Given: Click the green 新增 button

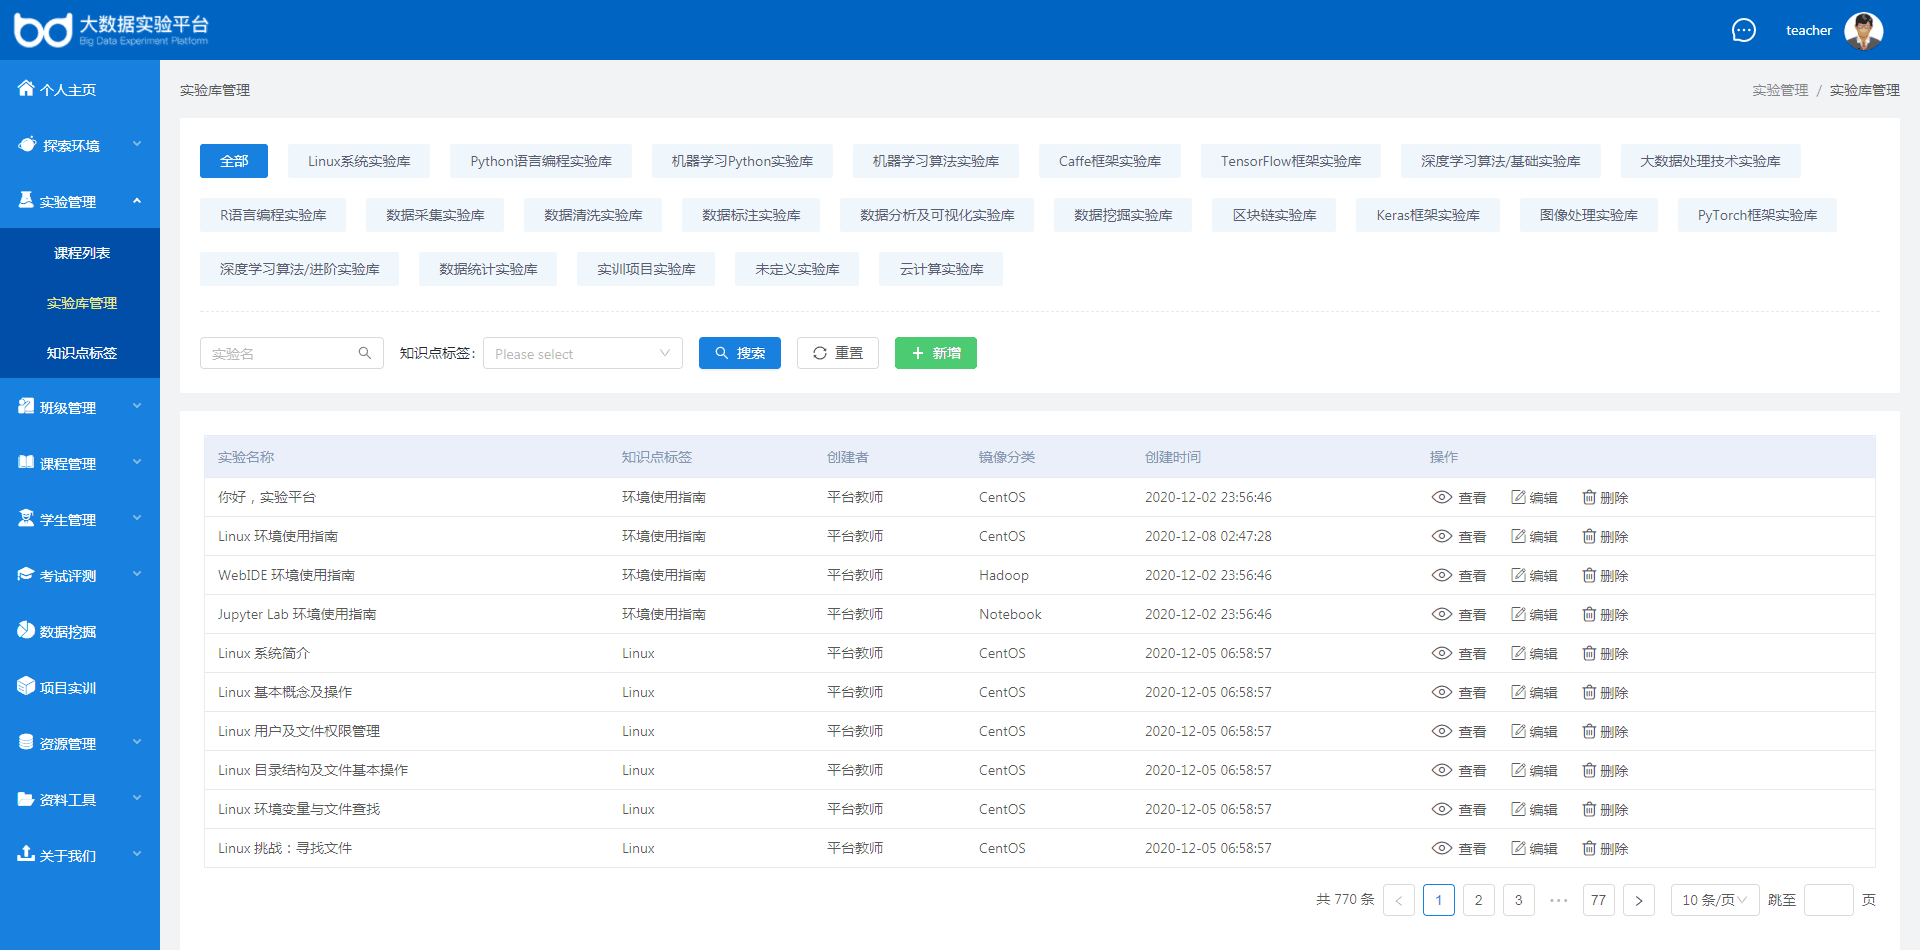Looking at the screenshot, I should click(x=935, y=353).
